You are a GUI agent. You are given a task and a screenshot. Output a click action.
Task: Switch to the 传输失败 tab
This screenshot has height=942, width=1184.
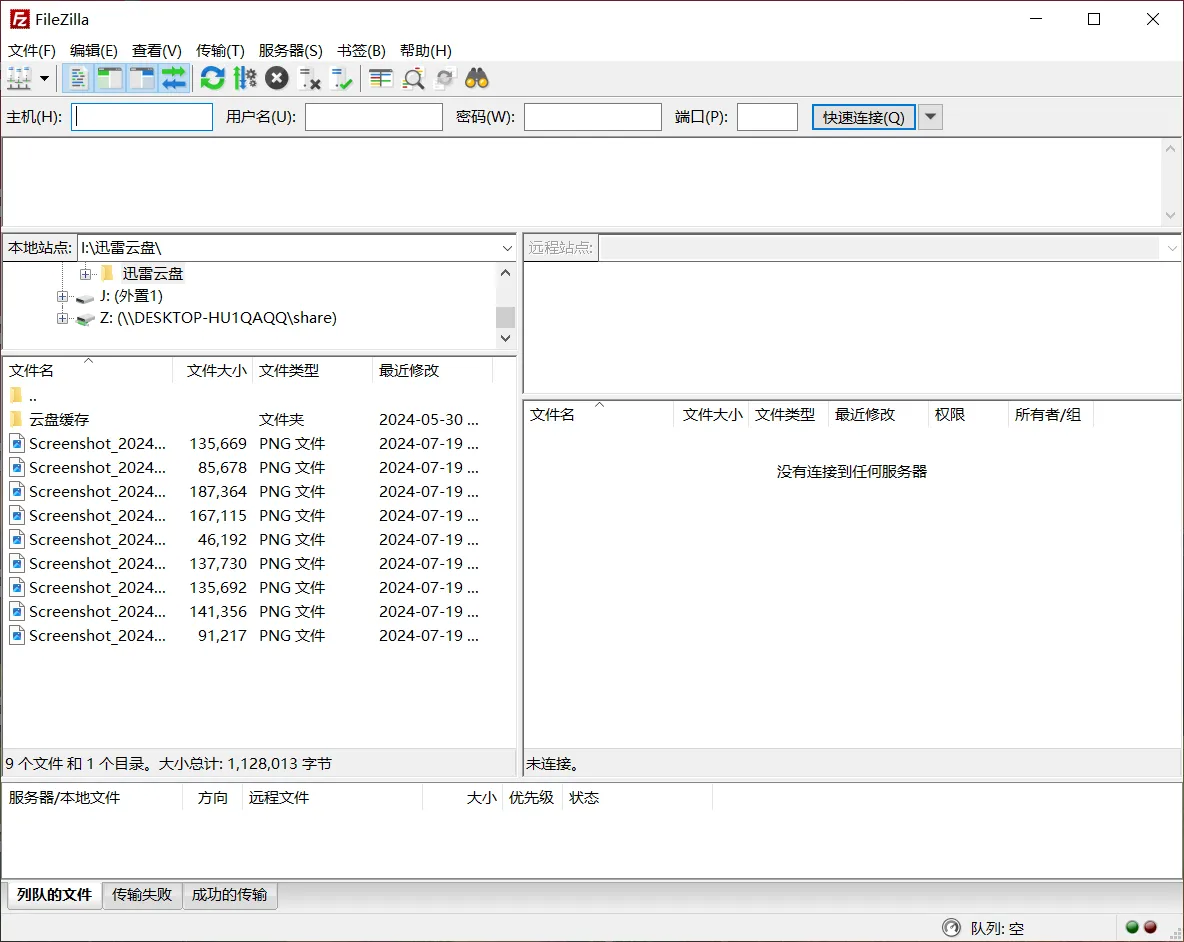click(x=142, y=894)
